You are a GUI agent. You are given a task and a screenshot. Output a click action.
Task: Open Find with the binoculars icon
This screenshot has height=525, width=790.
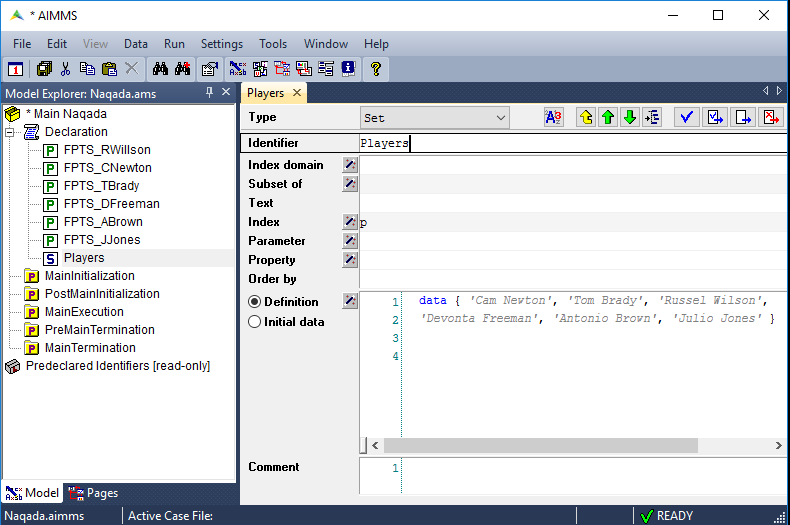point(160,69)
